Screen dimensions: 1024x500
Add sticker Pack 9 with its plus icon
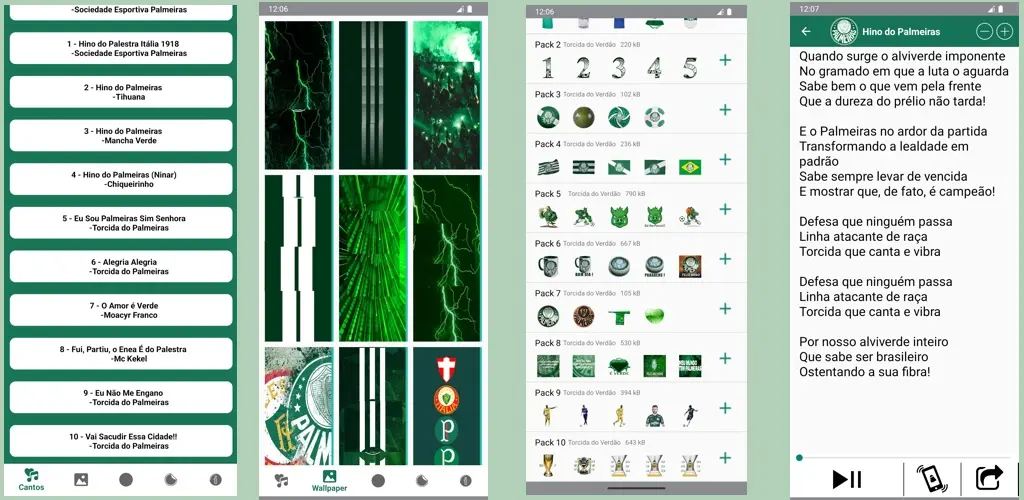point(725,408)
